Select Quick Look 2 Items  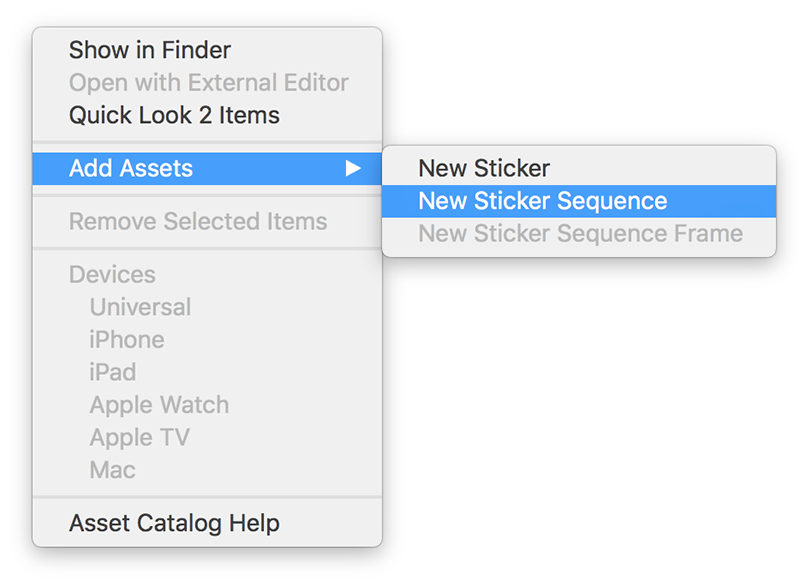(x=174, y=115)
